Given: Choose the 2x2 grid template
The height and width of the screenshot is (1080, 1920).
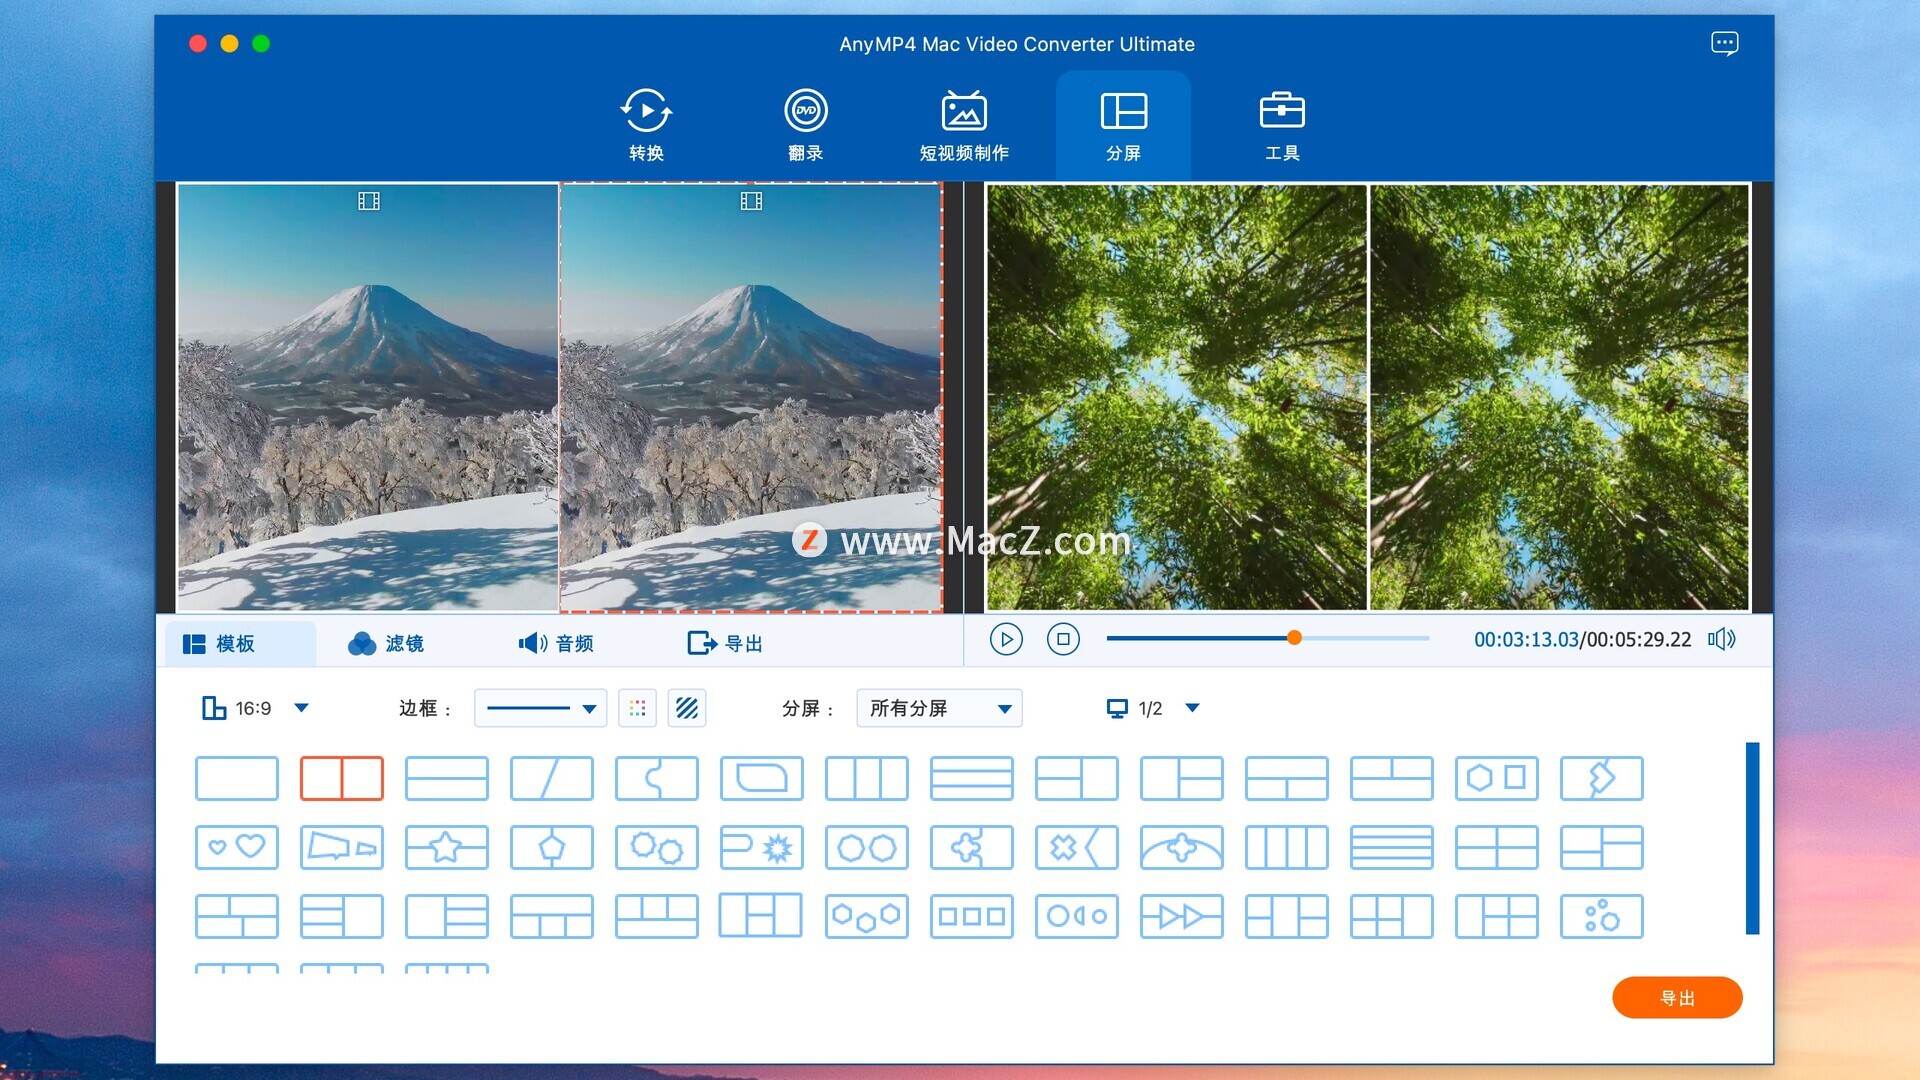Looking at the screenshot, I should pos(1497,848).
